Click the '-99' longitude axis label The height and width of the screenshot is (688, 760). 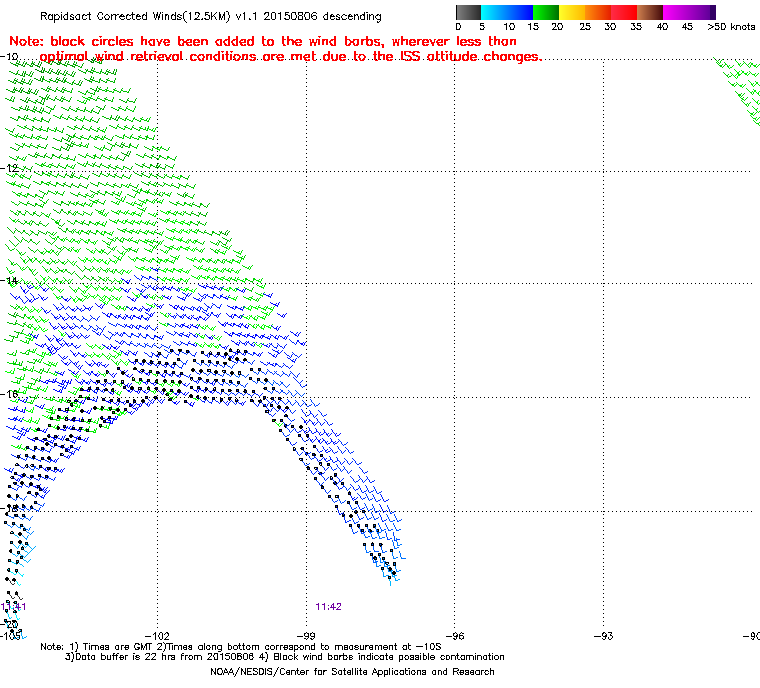point(306,636)
